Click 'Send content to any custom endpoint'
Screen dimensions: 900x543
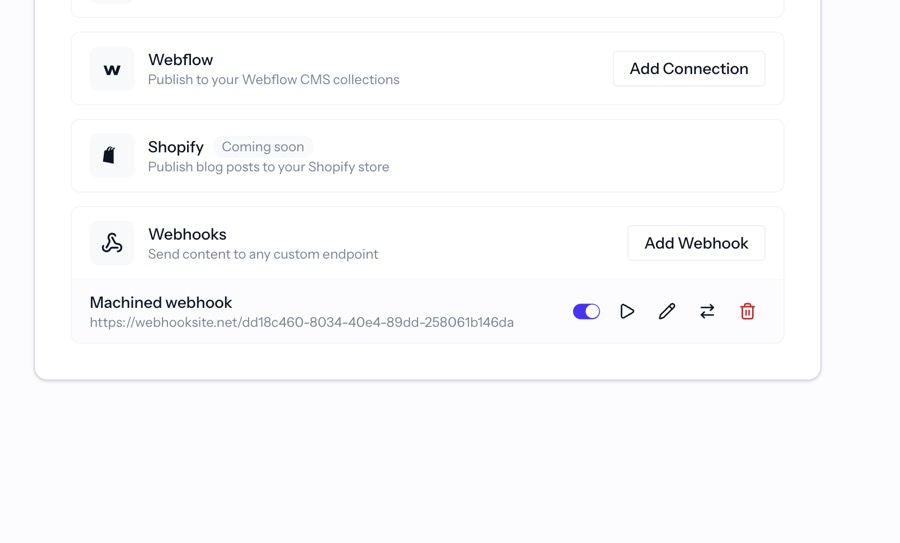pos(263,254)
